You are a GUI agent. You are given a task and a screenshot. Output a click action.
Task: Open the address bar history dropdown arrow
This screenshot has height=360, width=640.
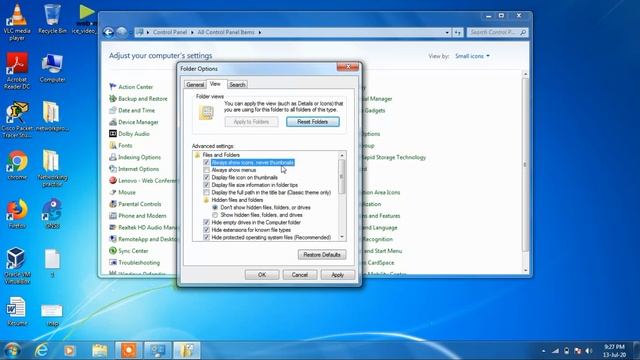(447, 32)
